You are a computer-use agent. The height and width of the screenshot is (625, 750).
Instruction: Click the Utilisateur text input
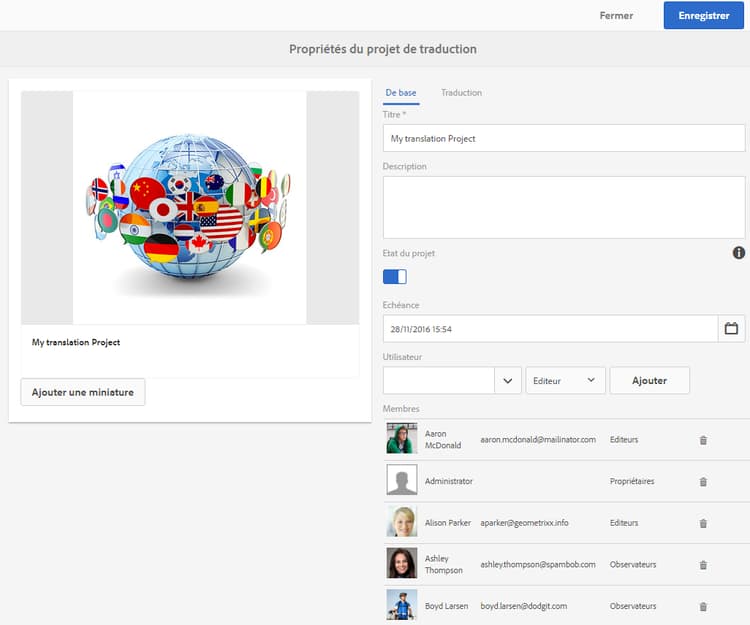click(x=439, y=381)
